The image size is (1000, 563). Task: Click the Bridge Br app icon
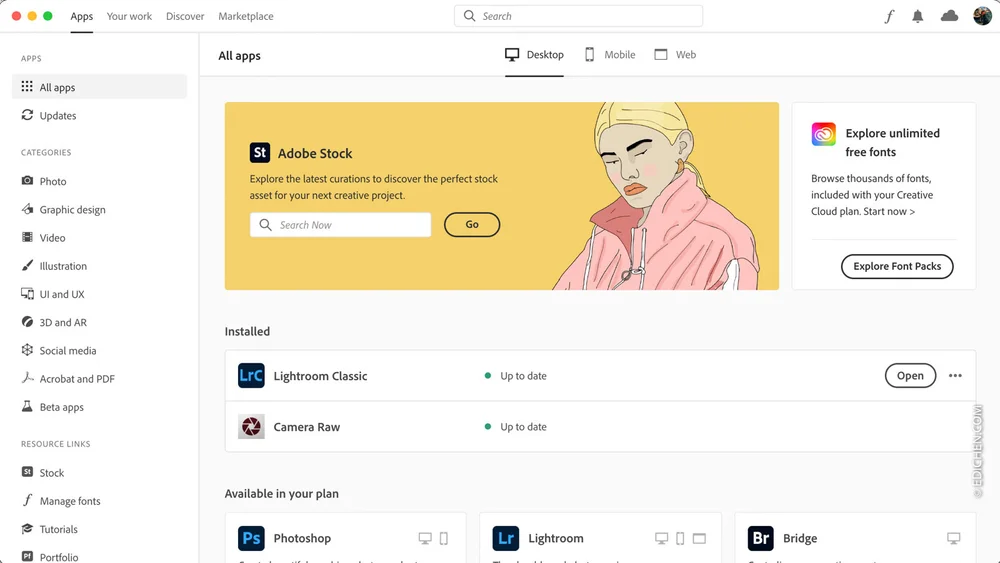[x=761, y=538]
